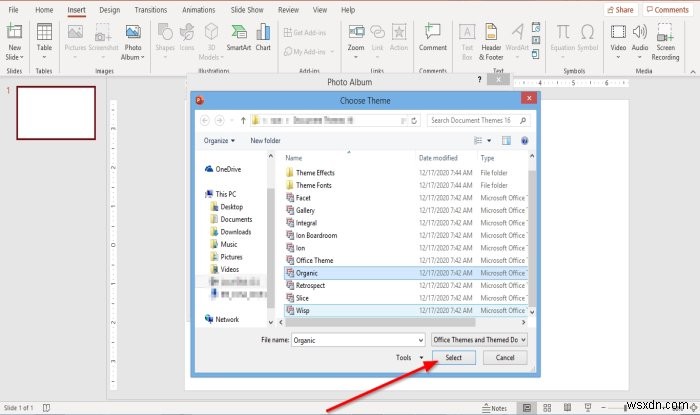Screen dimensions: 700x415
Task: Start Slide Show from status bar
Action: point(588,407)
